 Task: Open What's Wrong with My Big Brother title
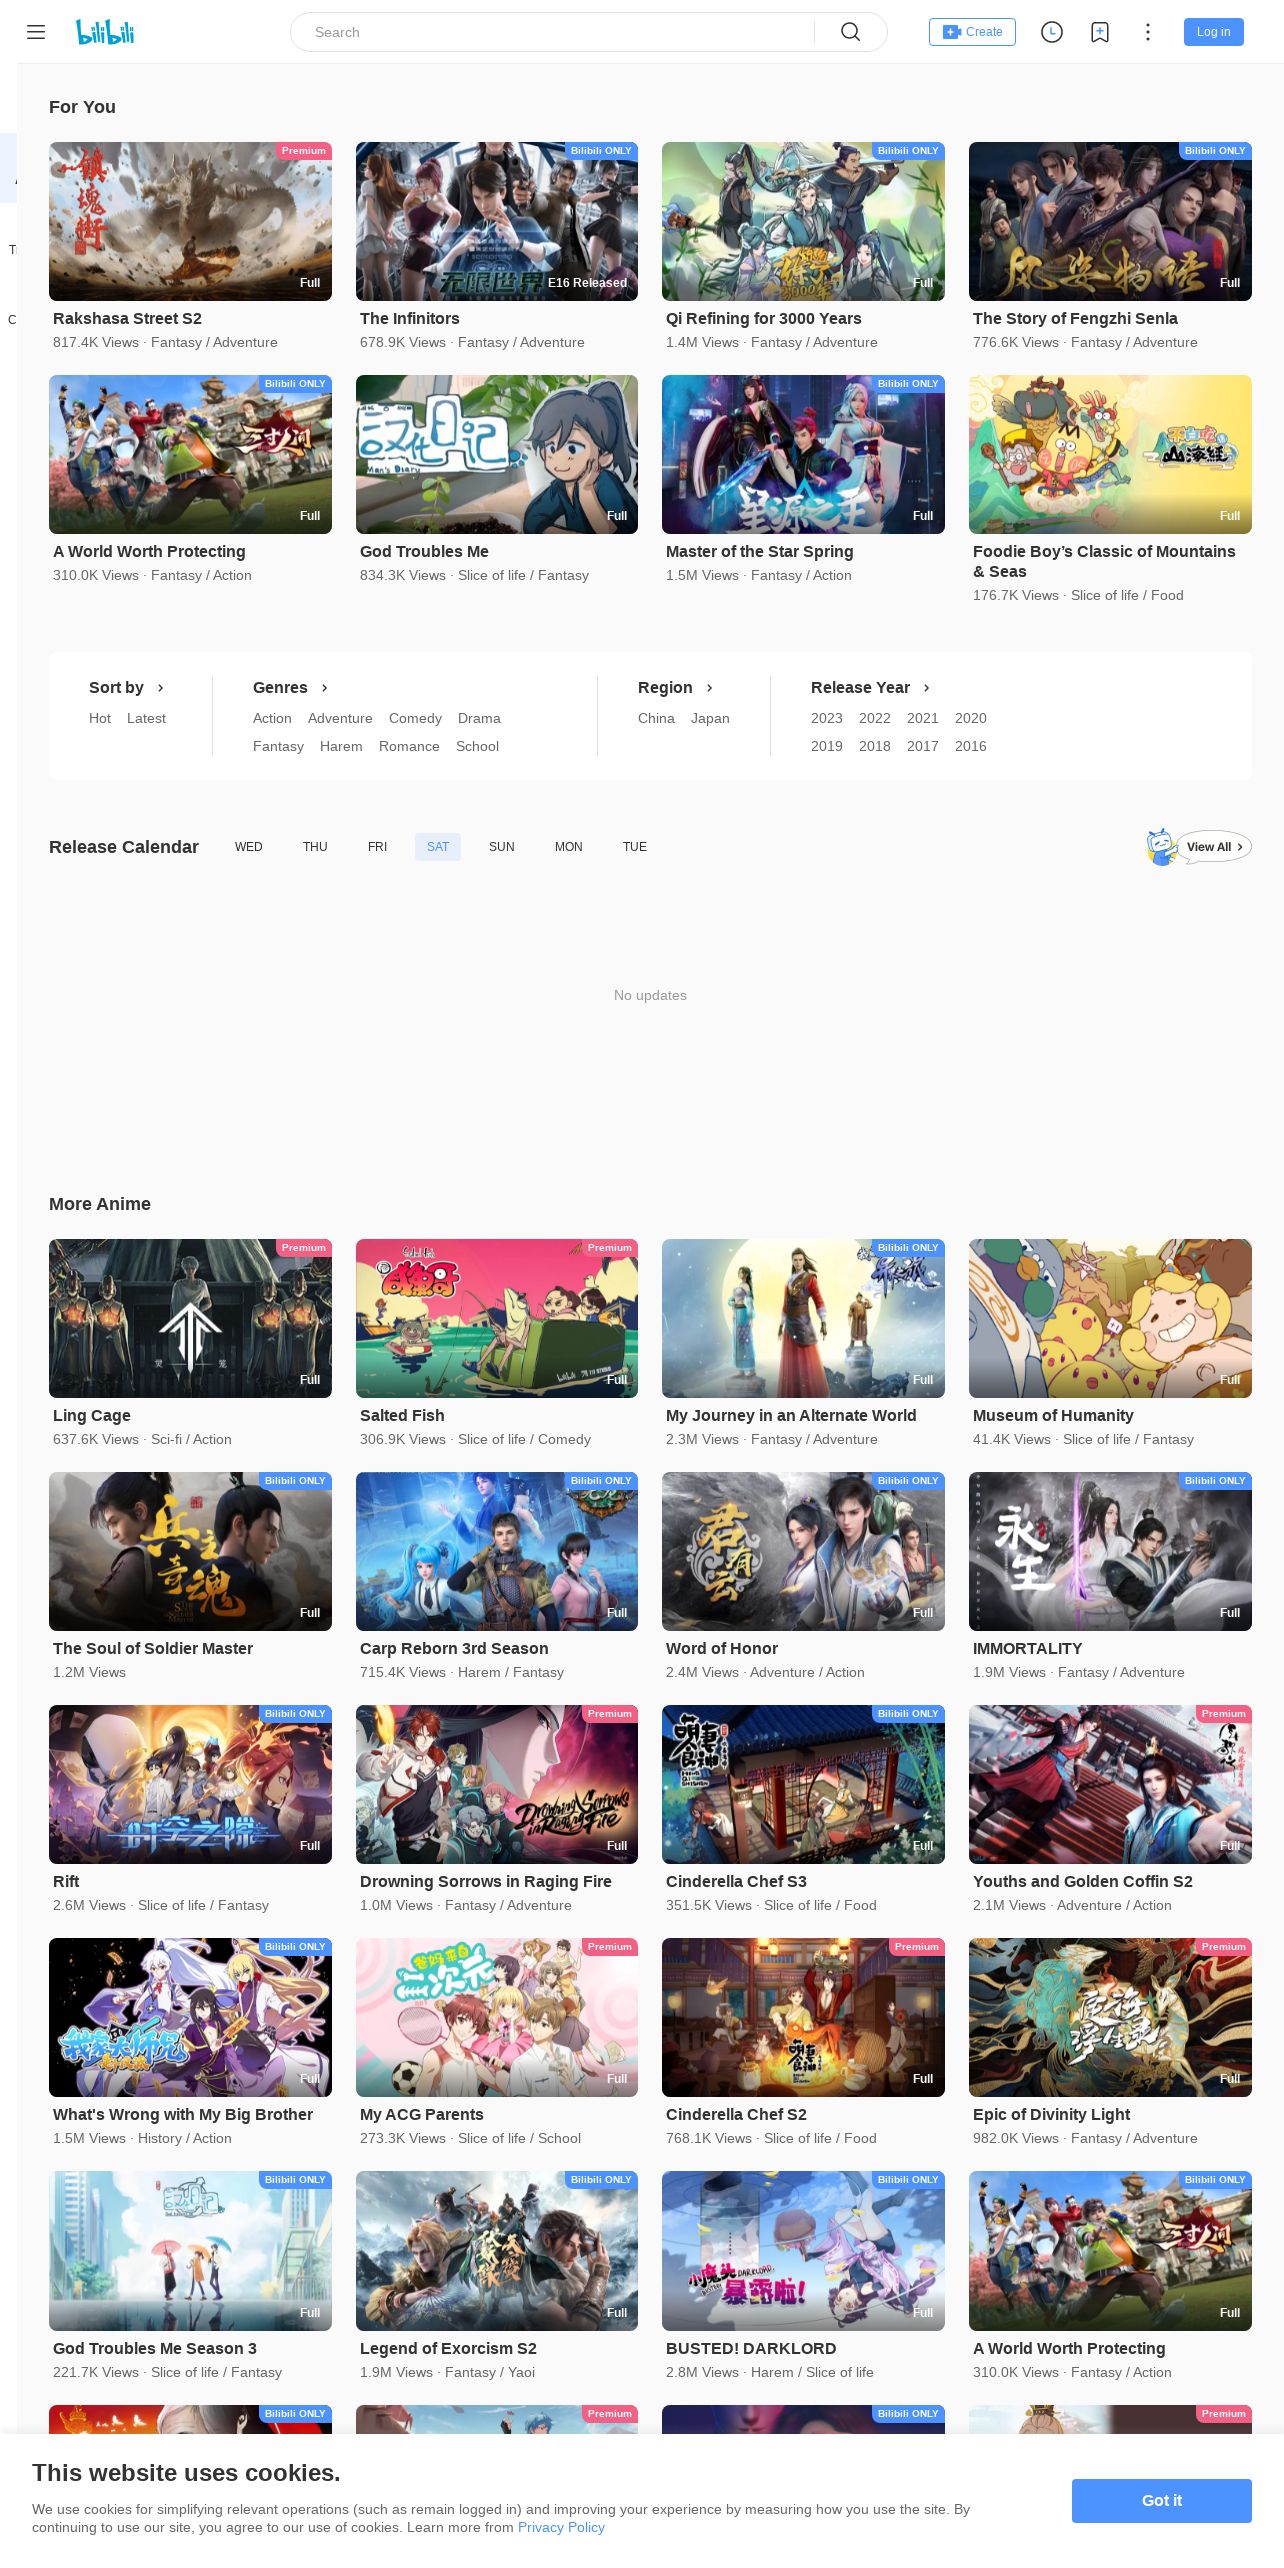click(x=183, y=2114)
